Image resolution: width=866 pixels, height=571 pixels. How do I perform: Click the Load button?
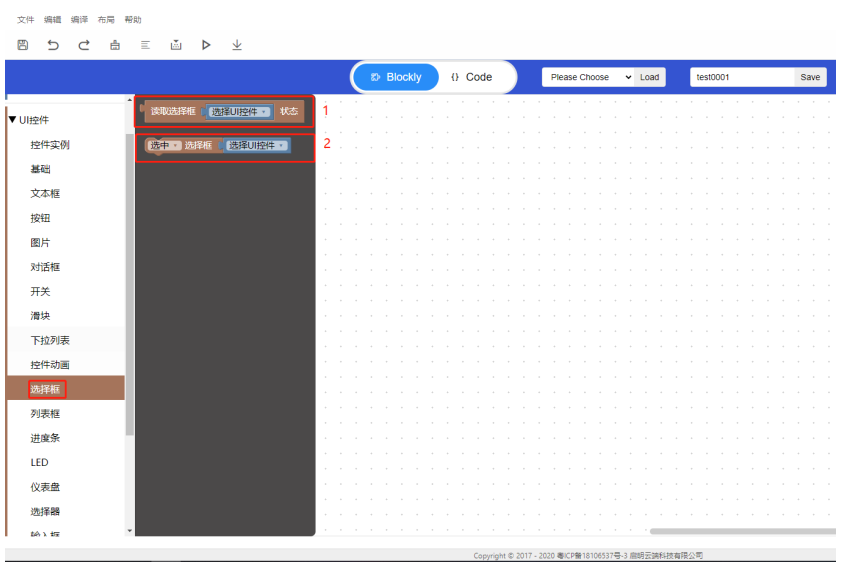pyautogui.click(x=650, y=77)
